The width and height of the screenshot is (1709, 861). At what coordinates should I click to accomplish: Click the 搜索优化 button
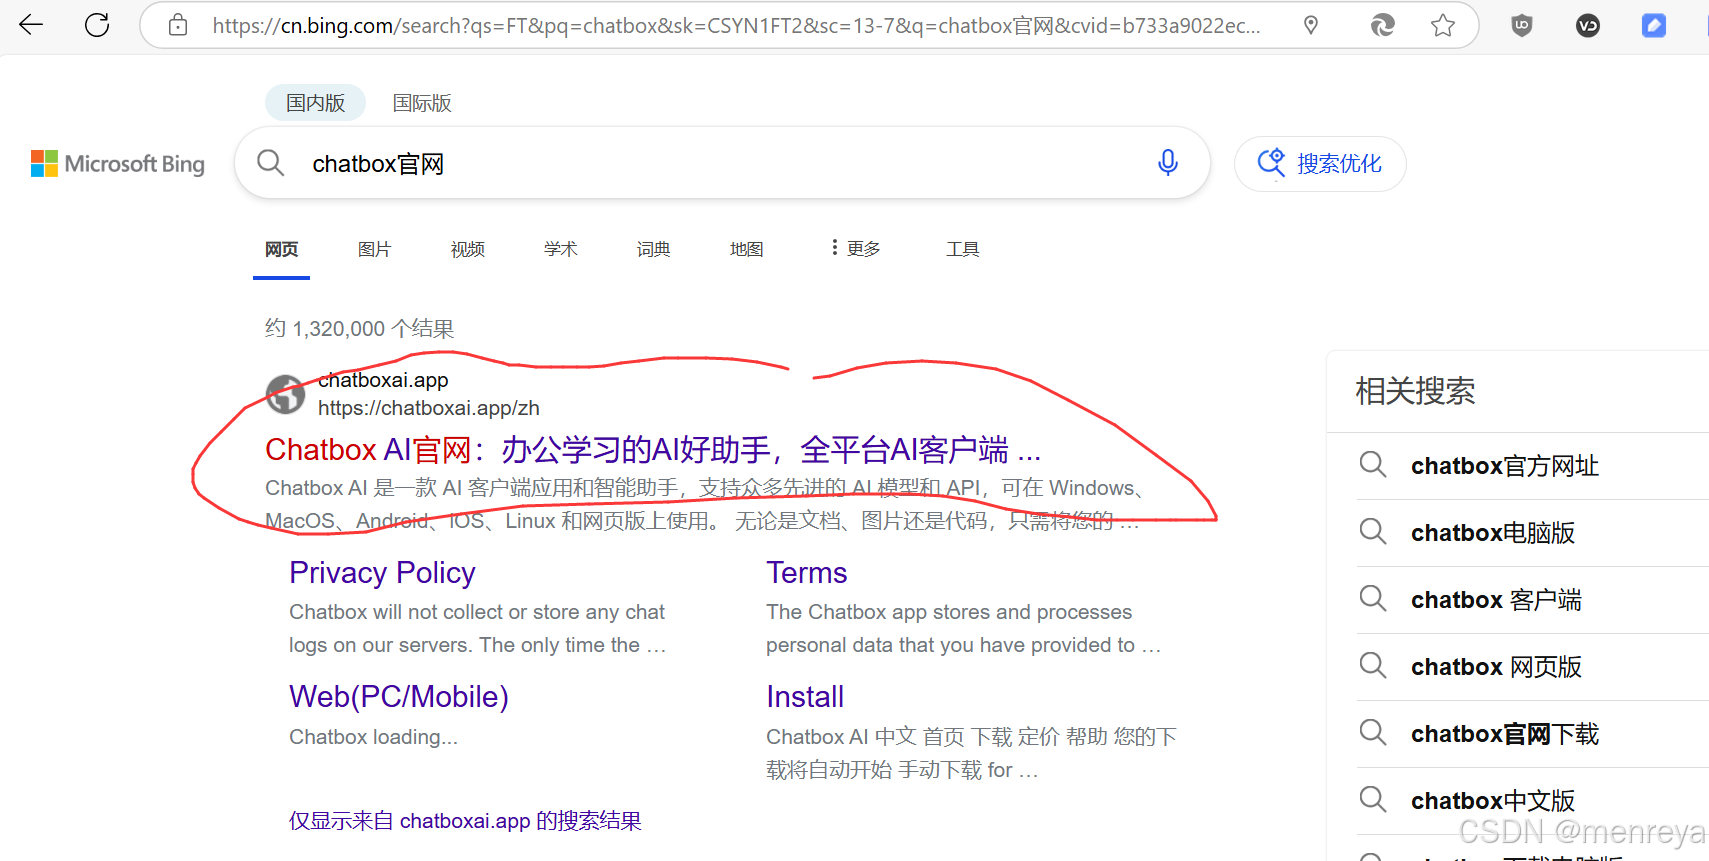1320,164
